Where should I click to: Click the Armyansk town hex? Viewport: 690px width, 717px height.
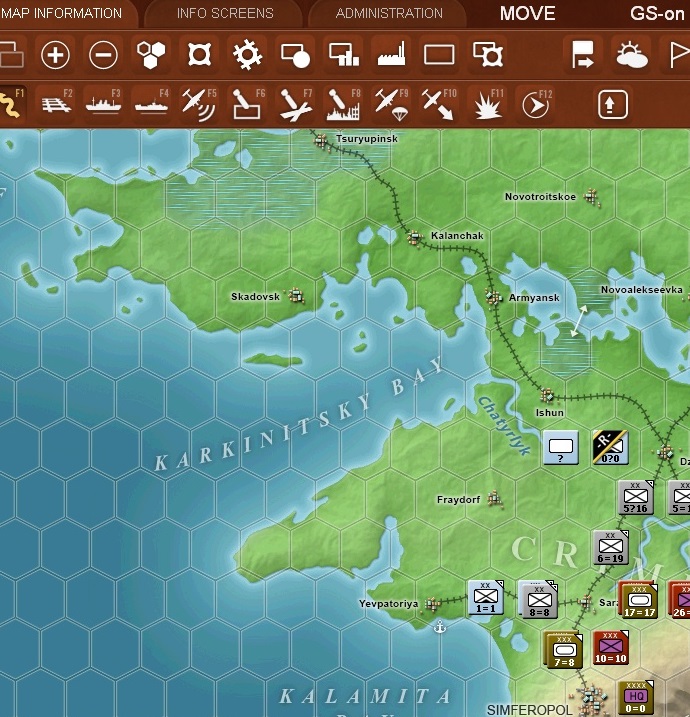pyautogui.click(x=493, y=297)
